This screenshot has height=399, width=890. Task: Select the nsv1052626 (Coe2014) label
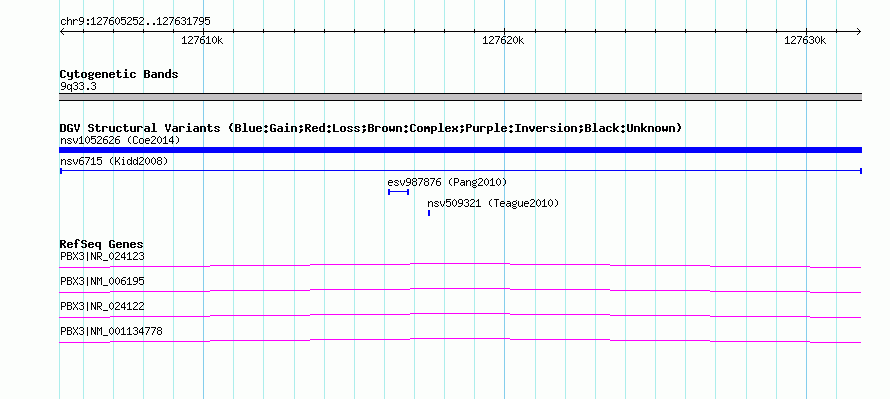[120, 140]
